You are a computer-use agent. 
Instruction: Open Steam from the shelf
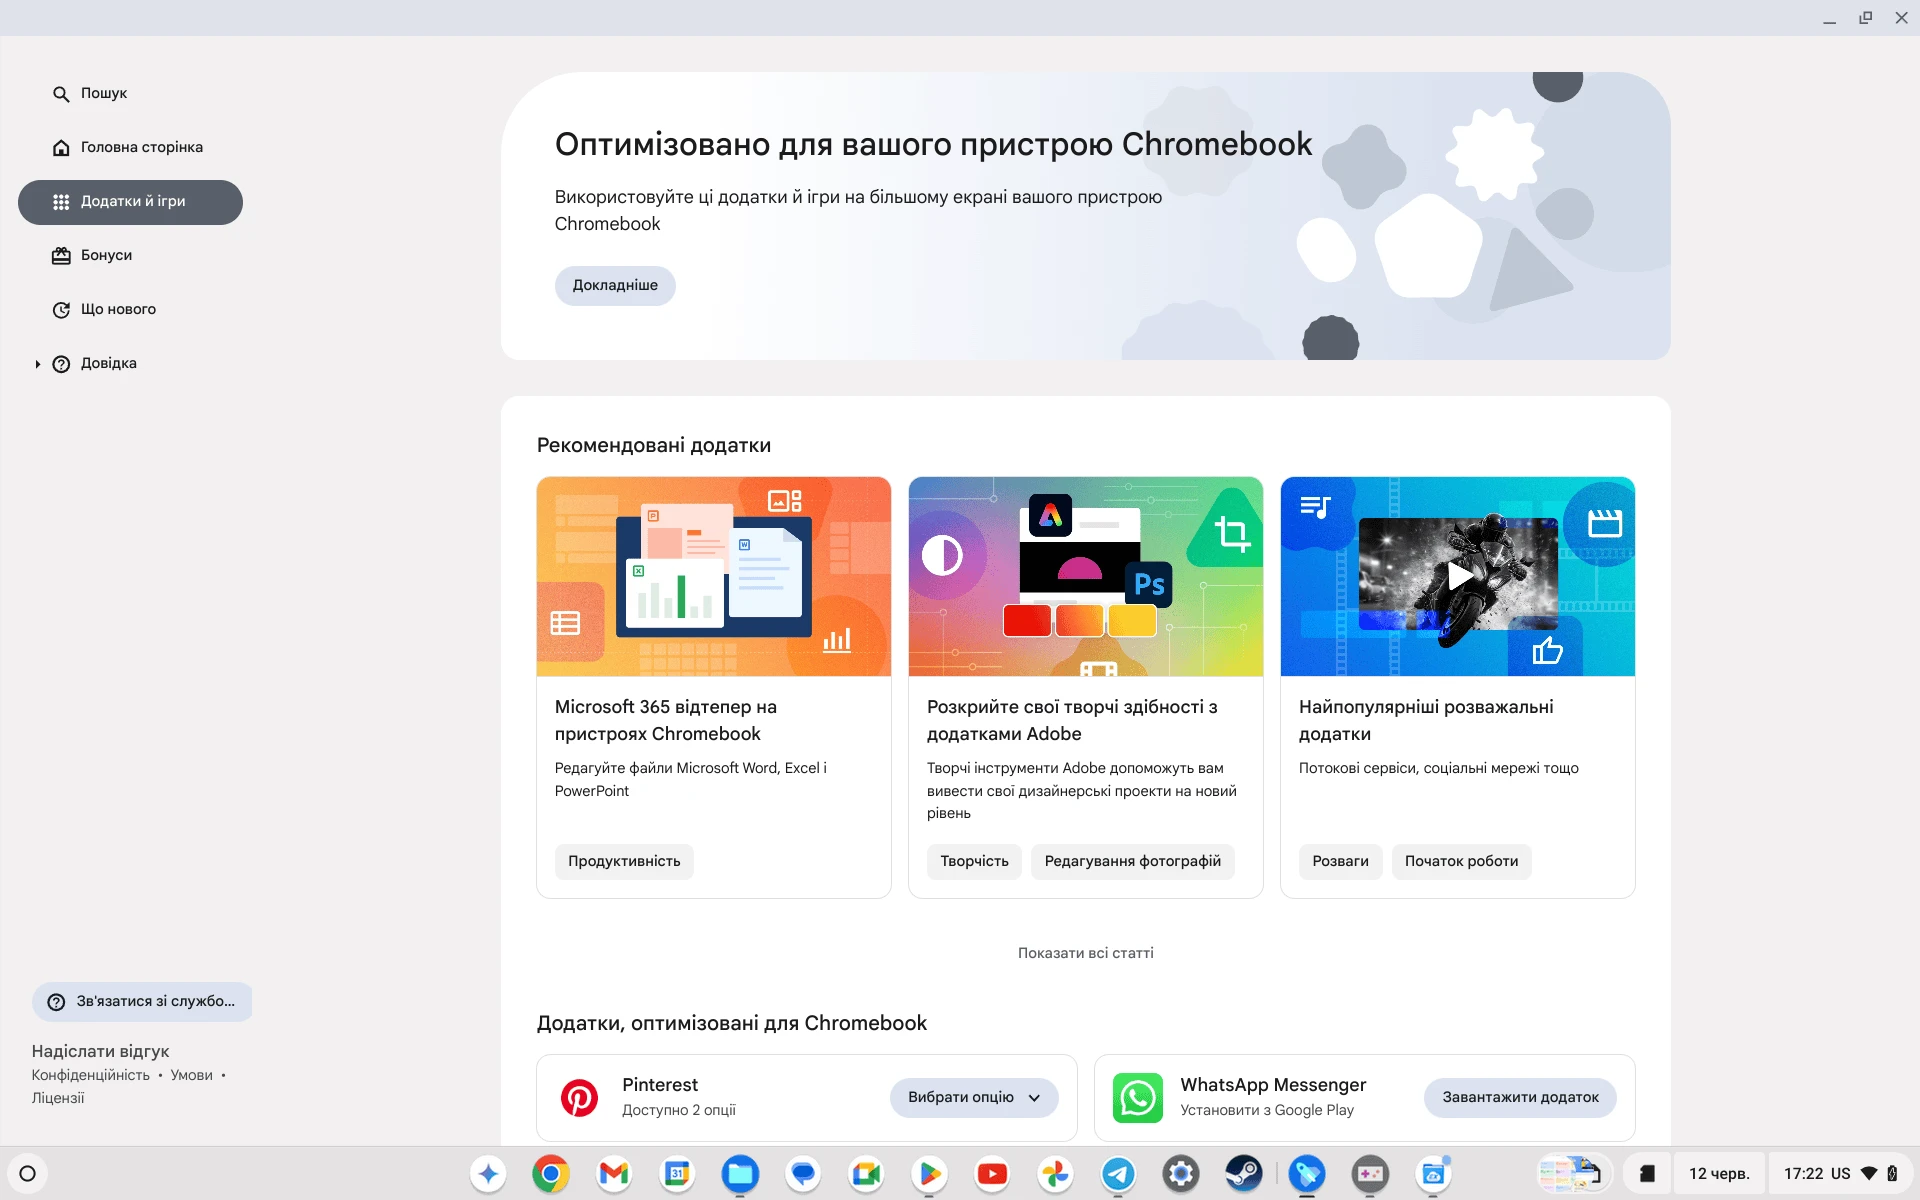click(x=1244, y=1174)
